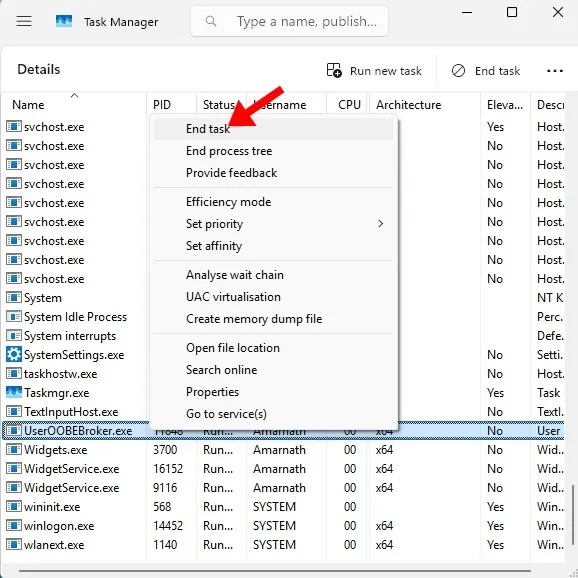Click the horizontal scrollbar

(x=275, y=571)
